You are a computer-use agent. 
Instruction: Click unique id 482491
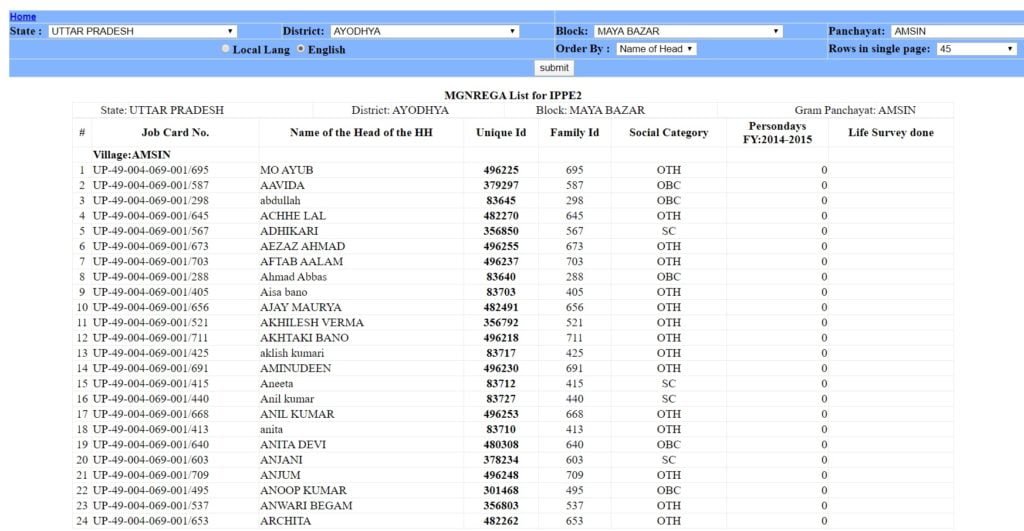(x=501, y=307)
